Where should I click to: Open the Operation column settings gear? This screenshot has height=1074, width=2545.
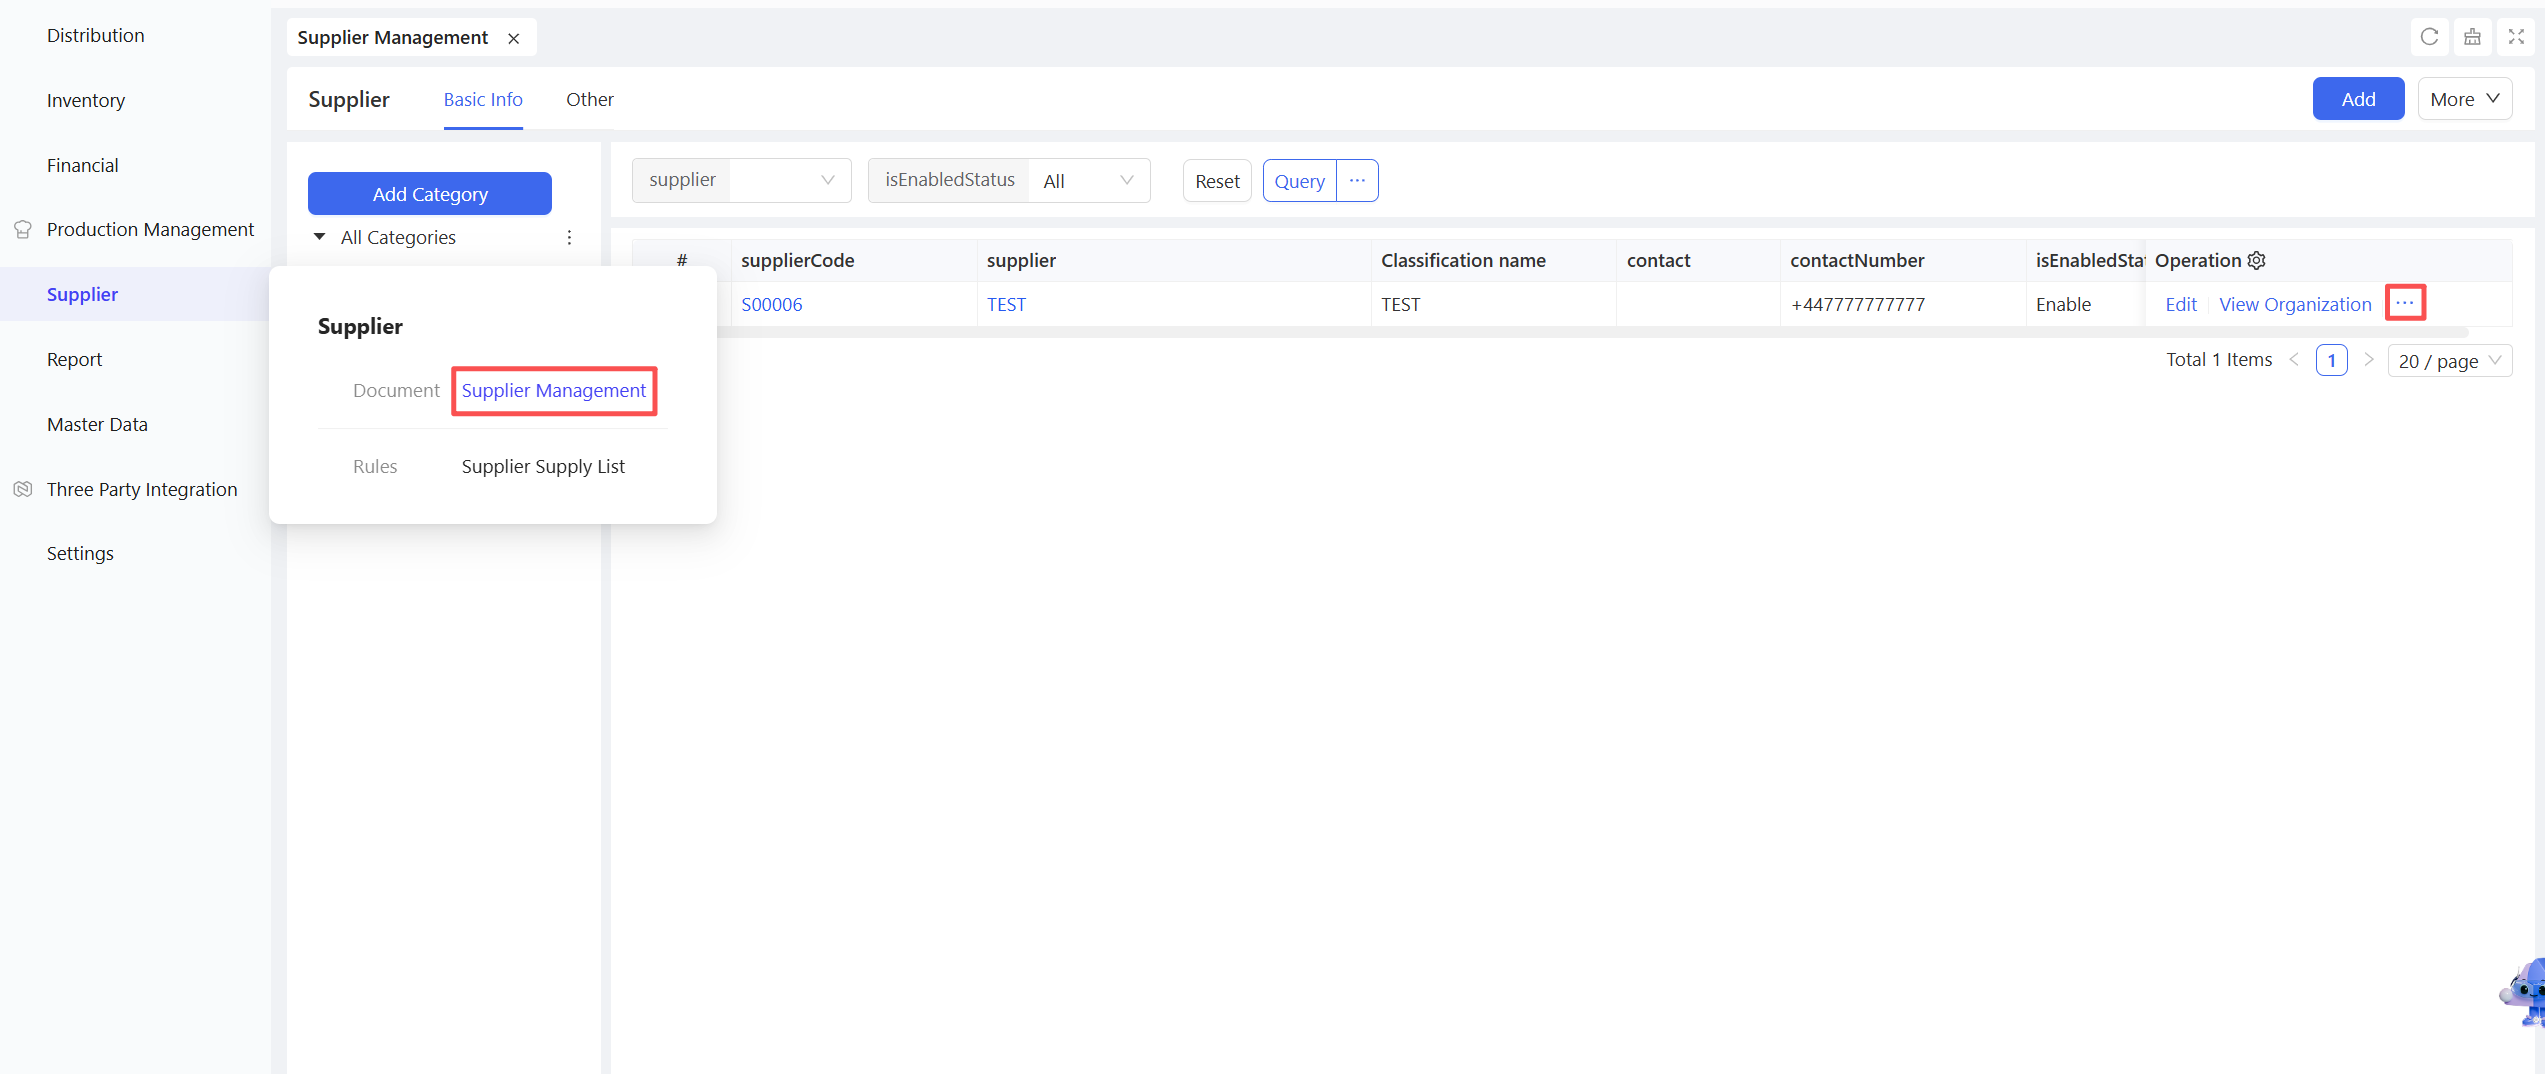point(2256,261)
